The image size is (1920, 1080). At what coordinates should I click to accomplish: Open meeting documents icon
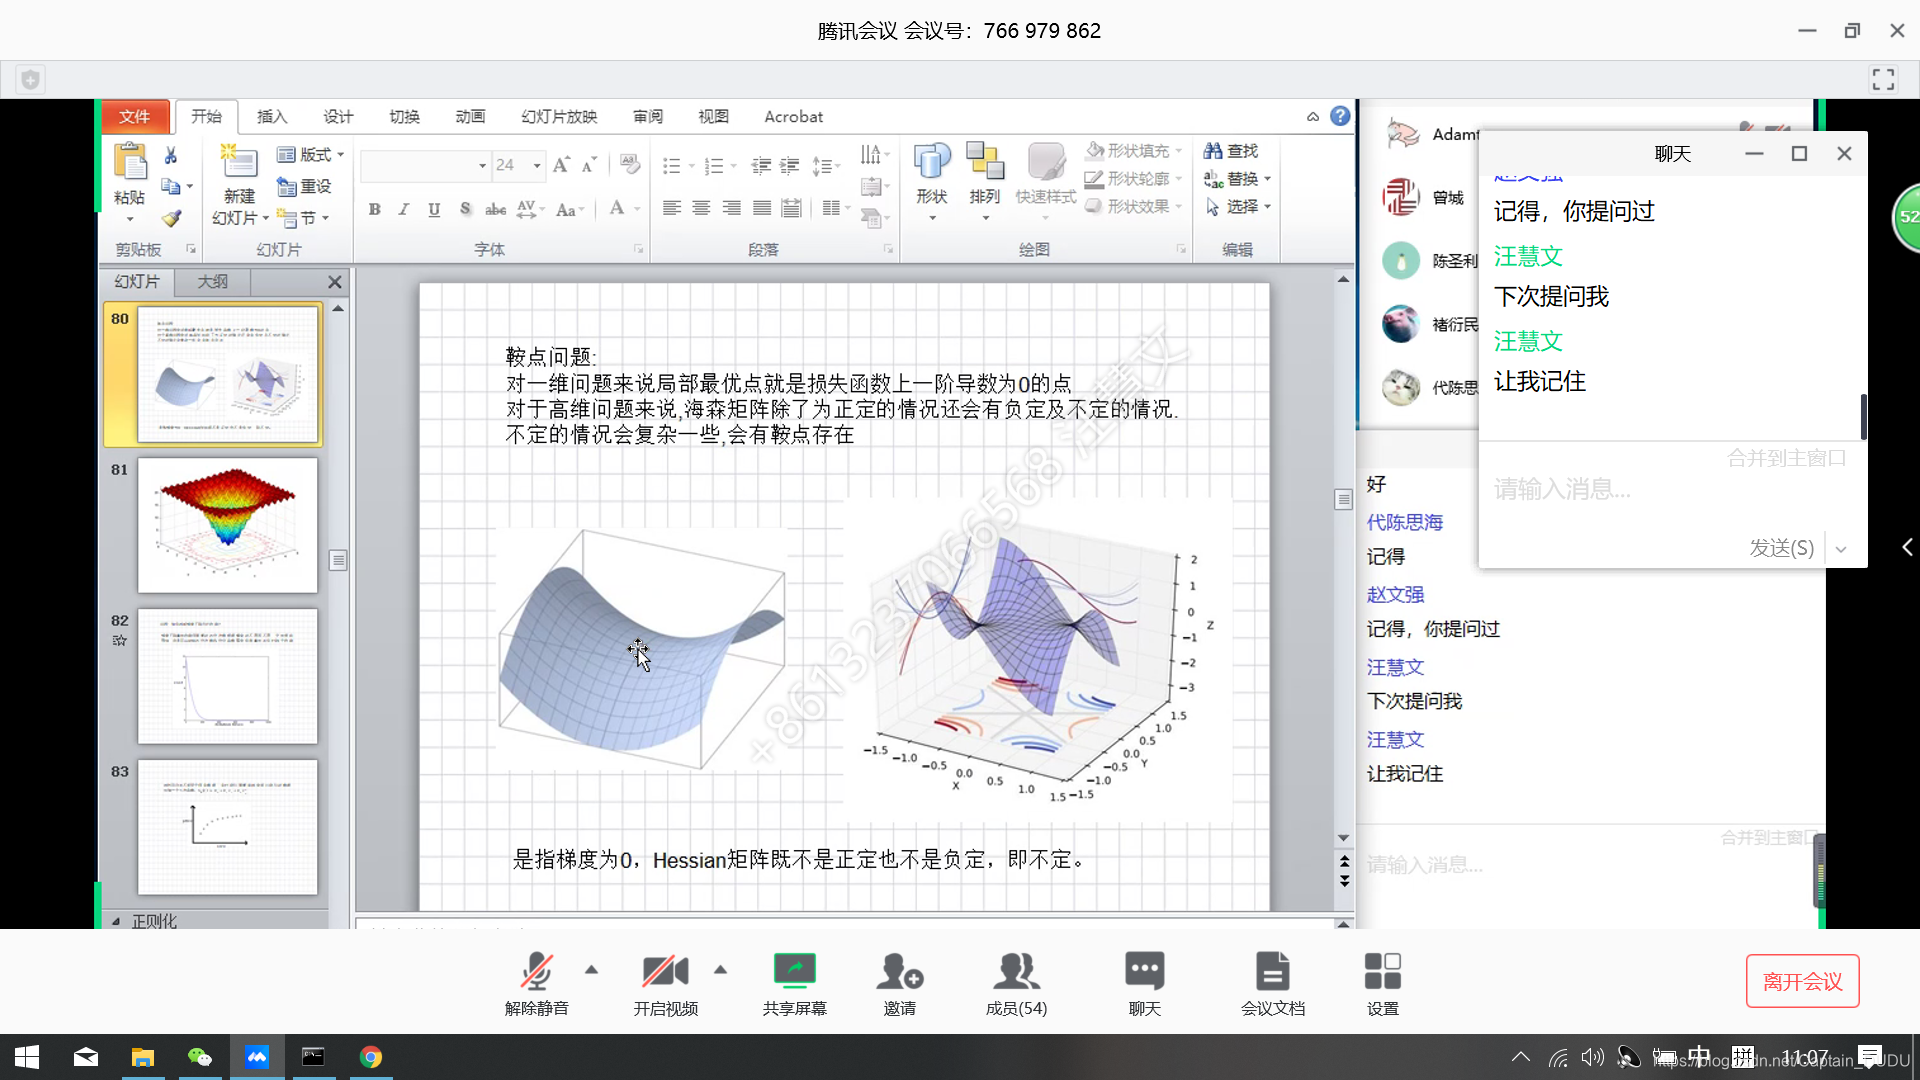click(x=1272, y=970)
